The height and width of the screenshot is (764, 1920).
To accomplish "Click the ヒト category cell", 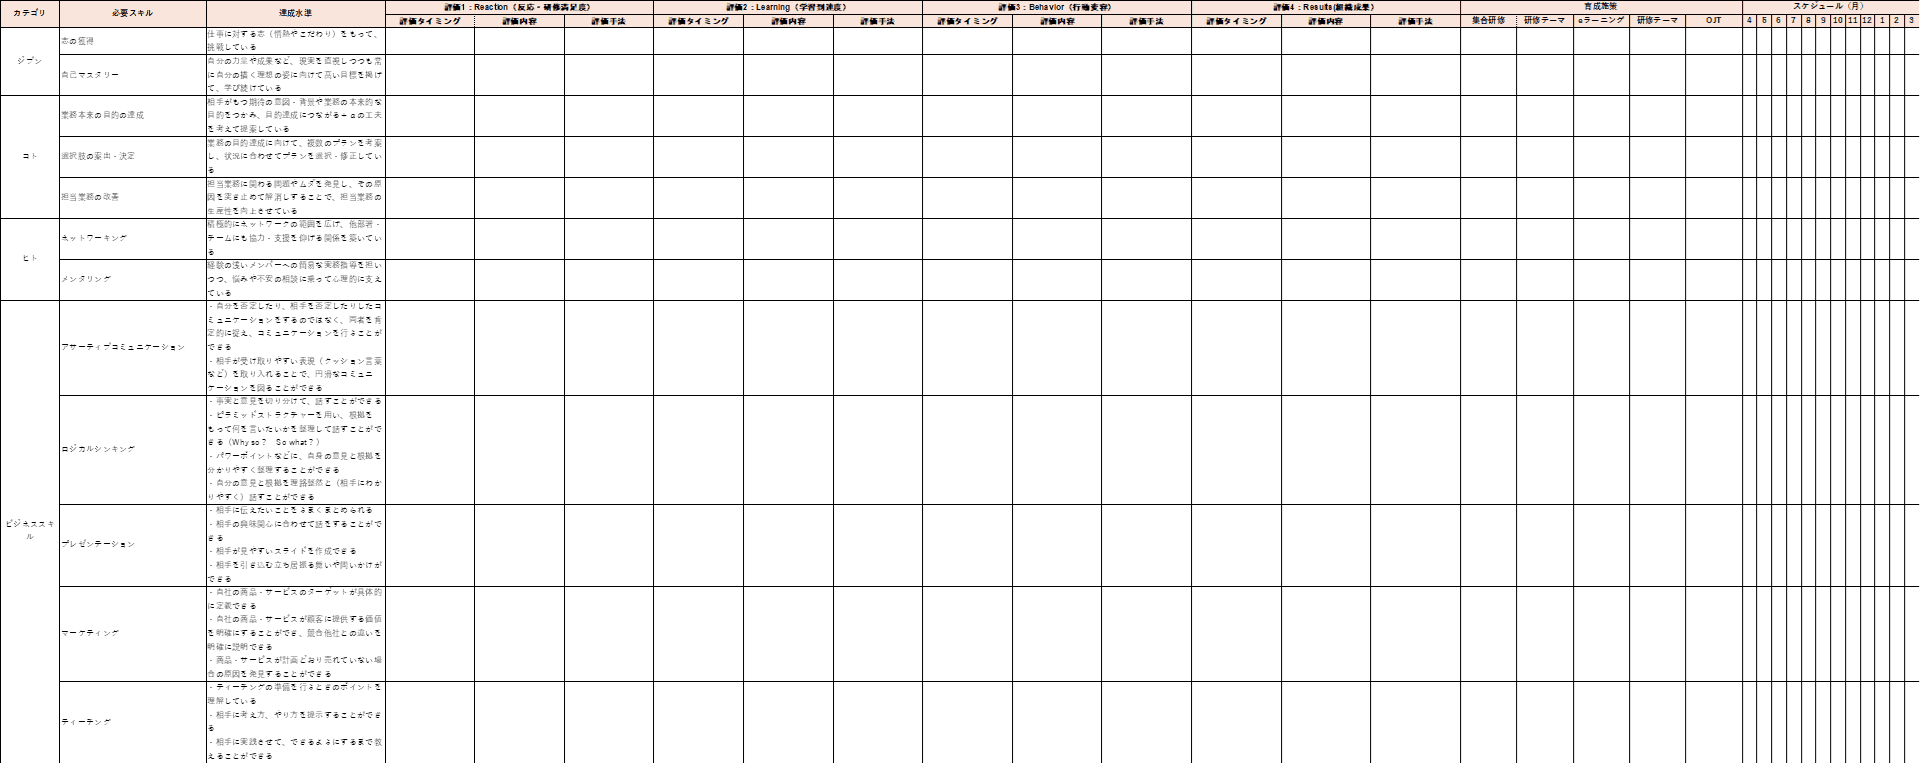I will click(30, 258).
